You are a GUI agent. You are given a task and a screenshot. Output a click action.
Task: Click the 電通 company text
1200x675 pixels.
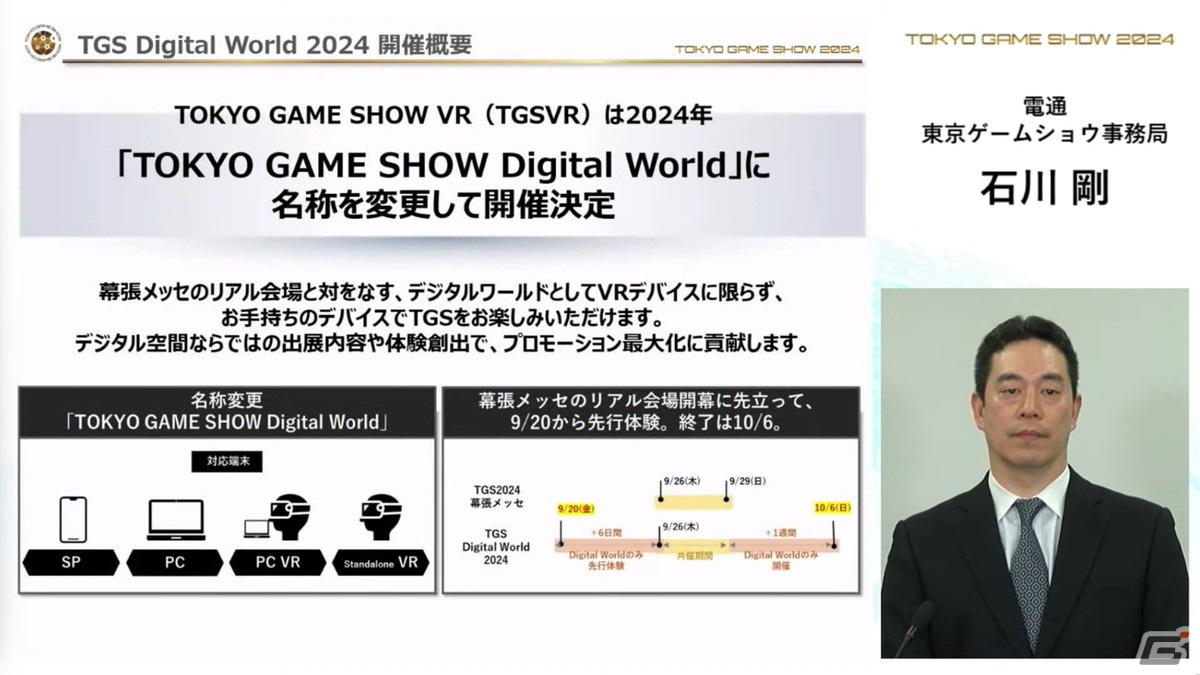pyautogui.click(x=1045, y=106)
